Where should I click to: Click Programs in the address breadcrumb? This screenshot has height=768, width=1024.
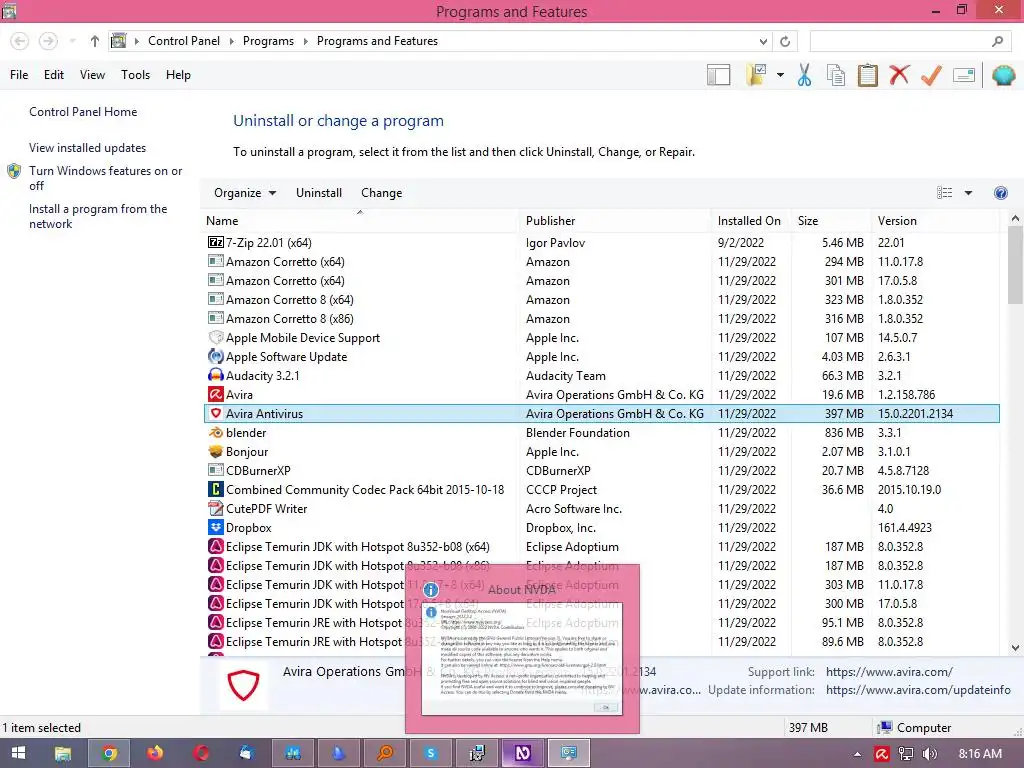268,41
